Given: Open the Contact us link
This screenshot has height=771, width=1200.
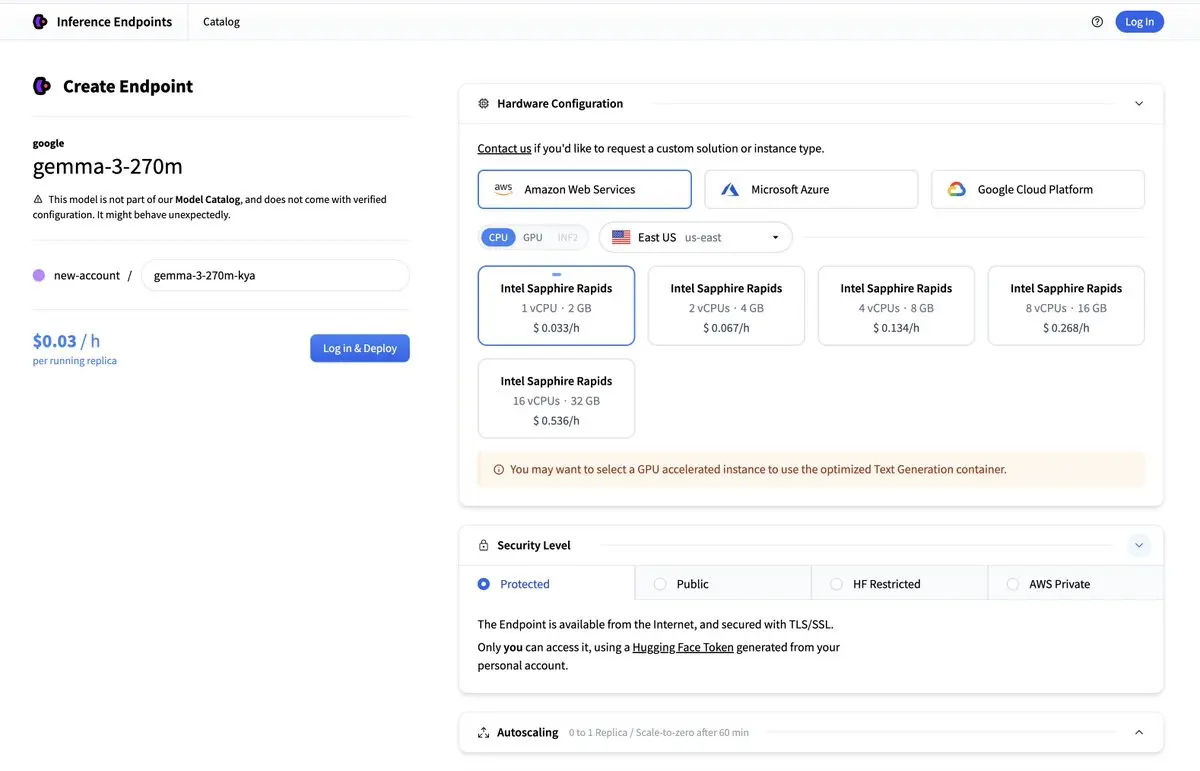Looking at the screenshot, I should point(504,148).
